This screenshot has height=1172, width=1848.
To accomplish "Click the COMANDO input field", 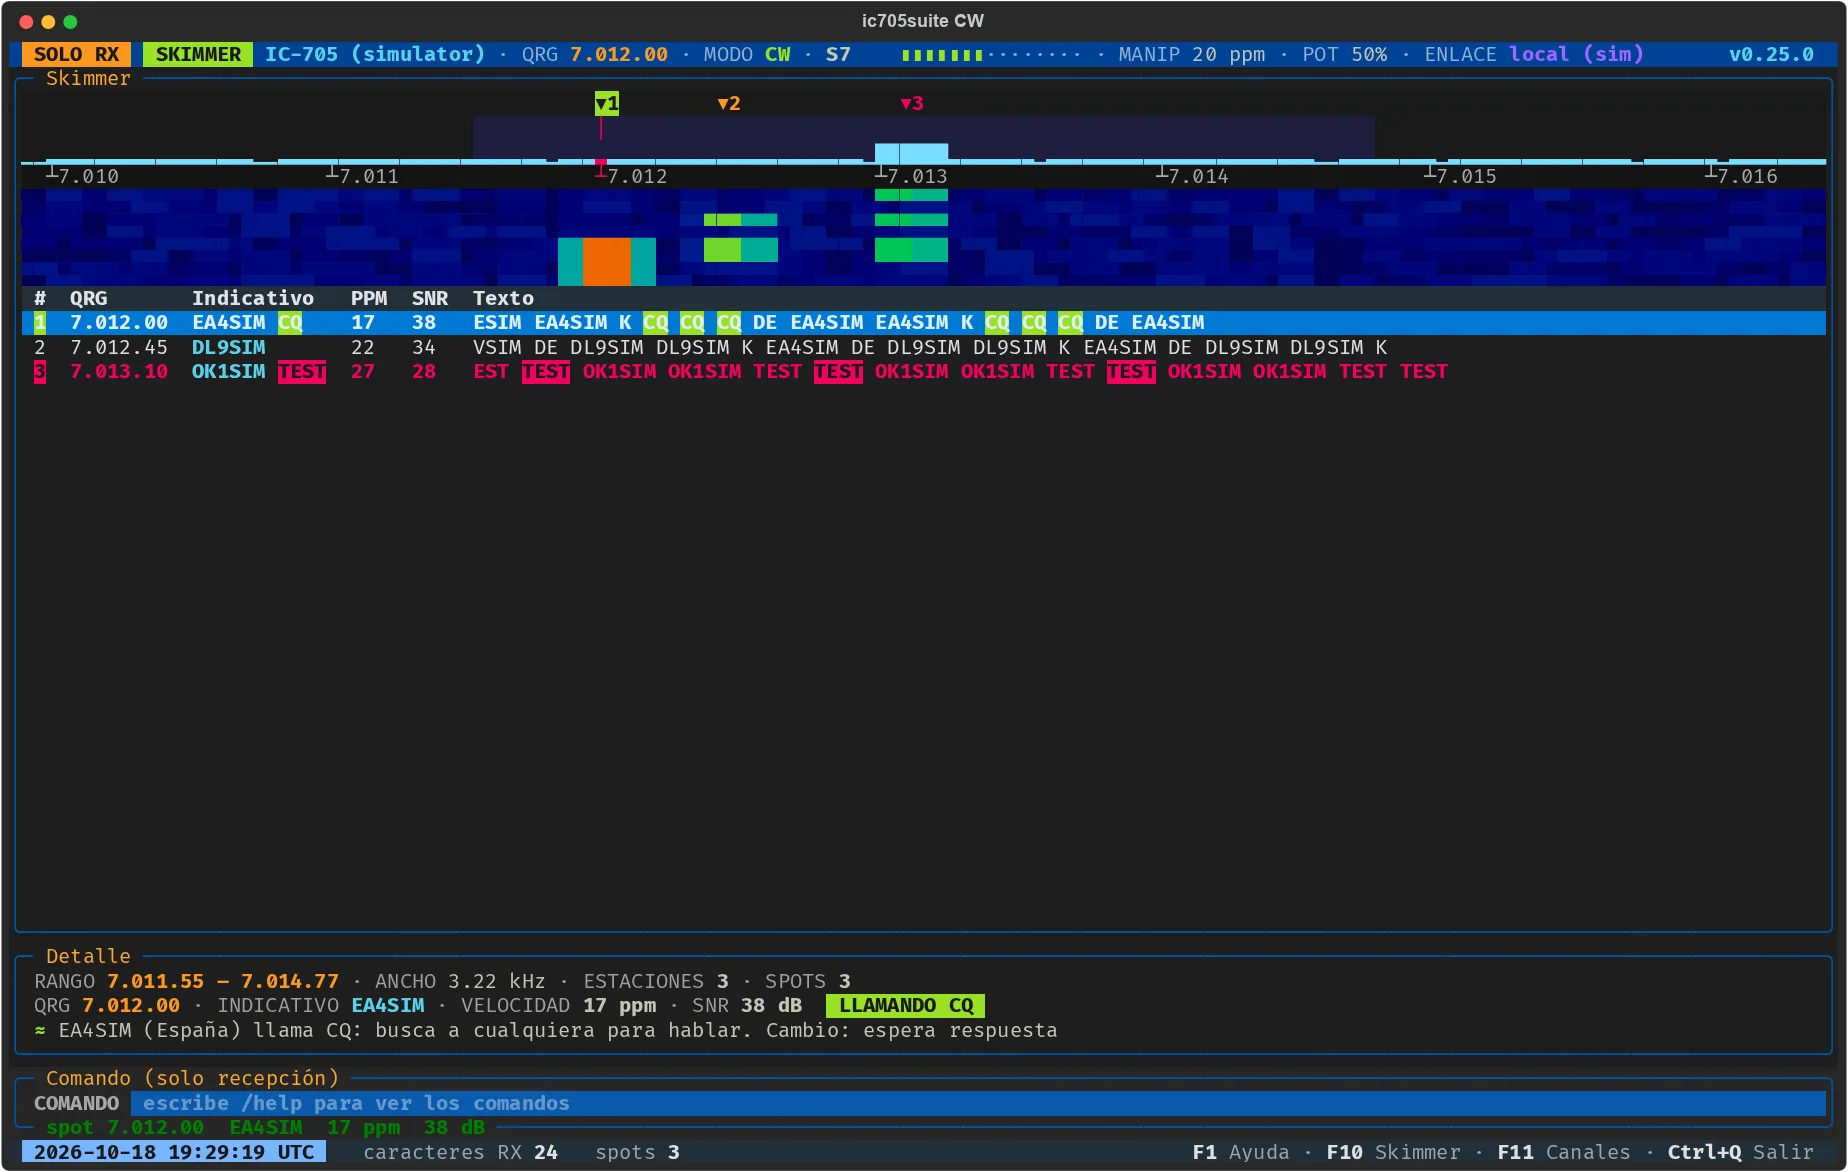I will [978, 1103].
